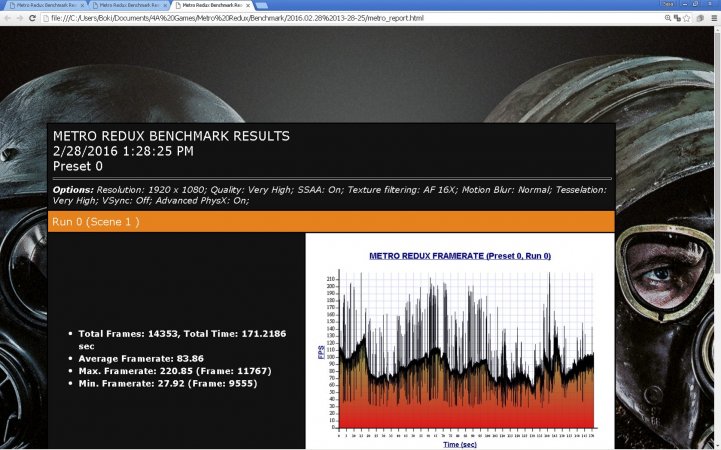
Task: Close the second Metro Redux Benchmark tab
Action: click(165, 6)
